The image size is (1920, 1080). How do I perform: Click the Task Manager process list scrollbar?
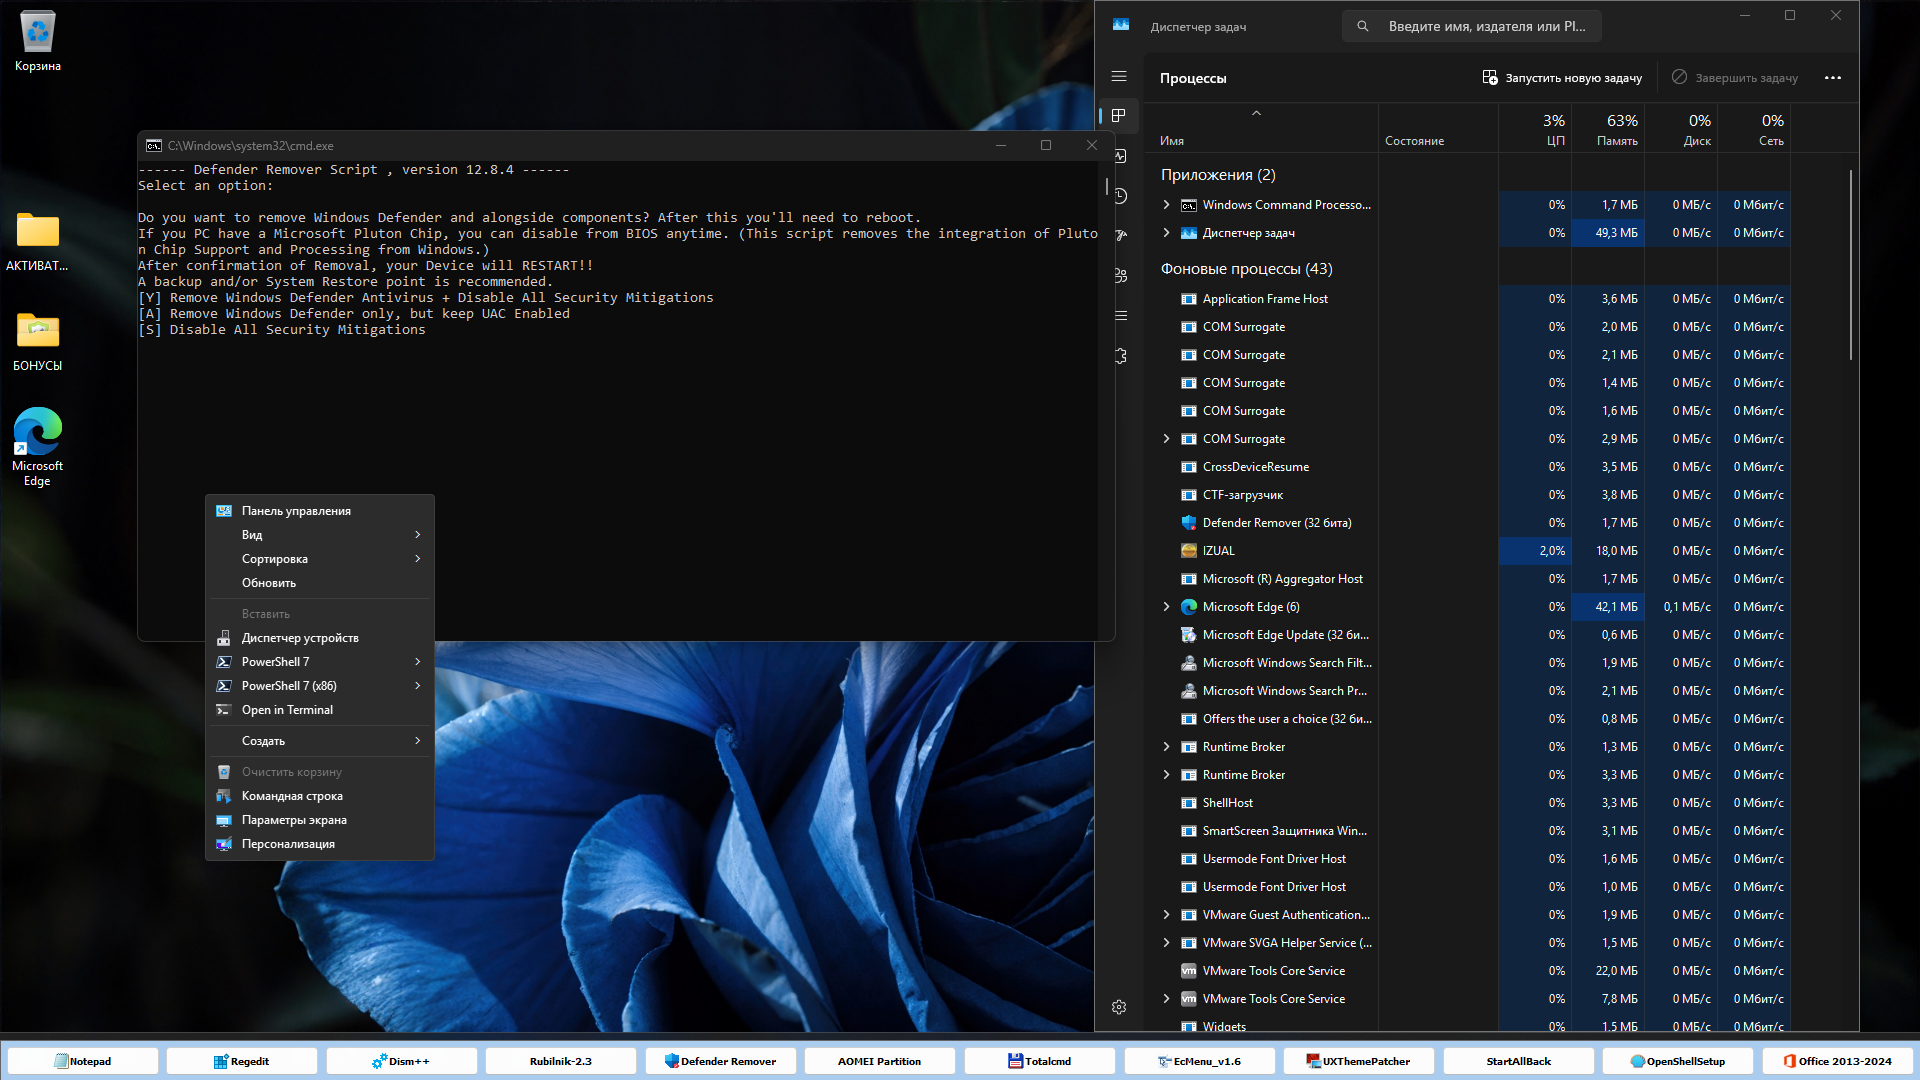pos(1851,265)
